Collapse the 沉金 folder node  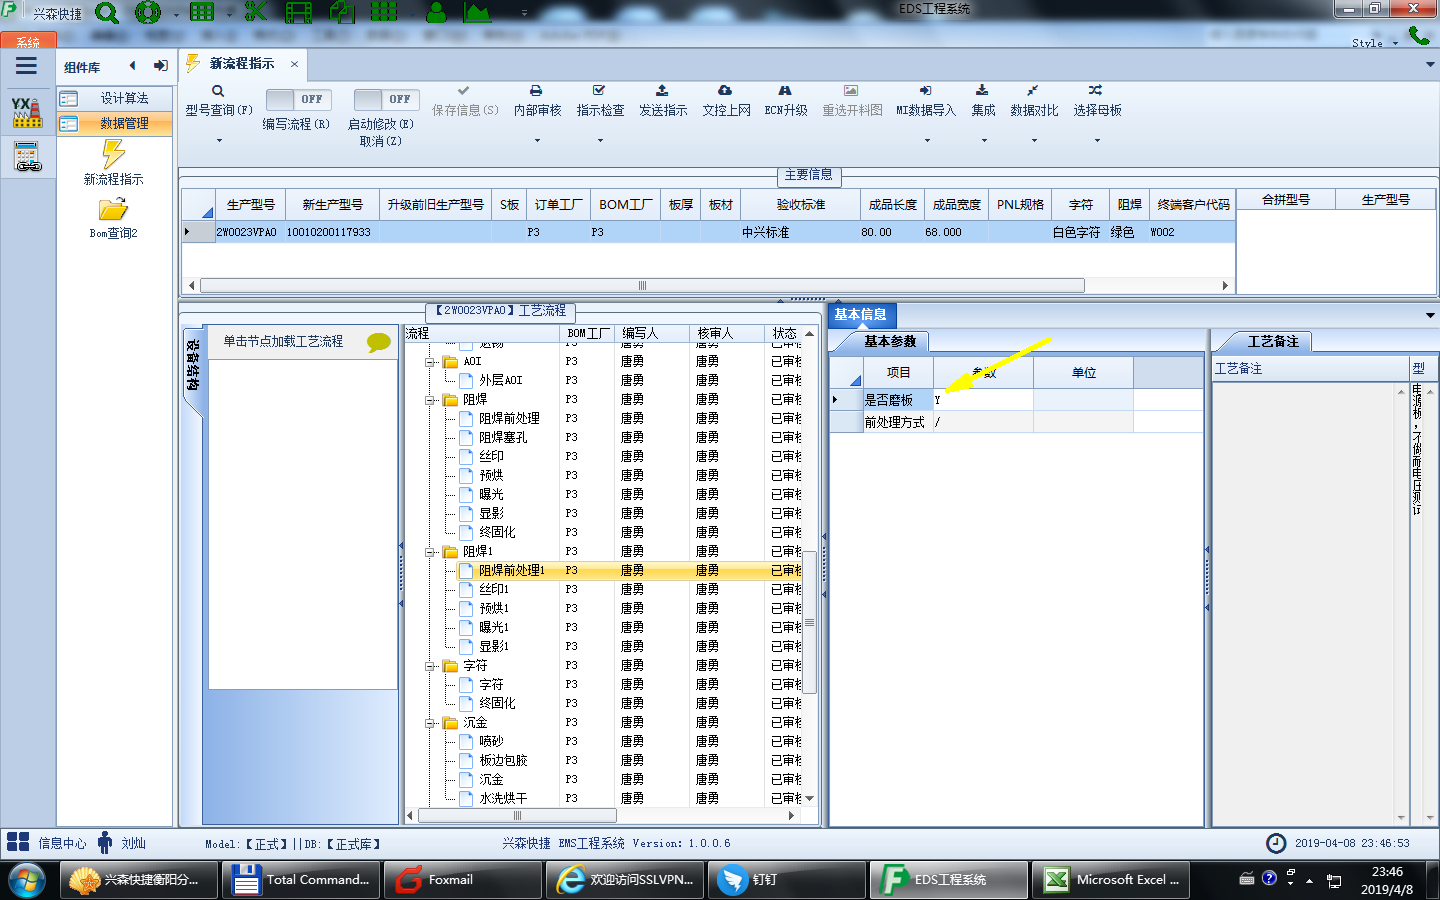430,723
